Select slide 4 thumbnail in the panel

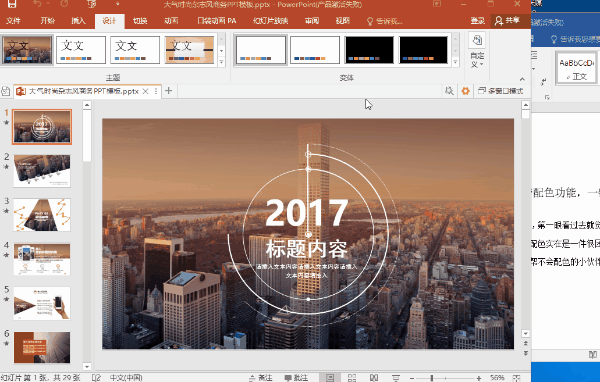click(x=42, y=259)
